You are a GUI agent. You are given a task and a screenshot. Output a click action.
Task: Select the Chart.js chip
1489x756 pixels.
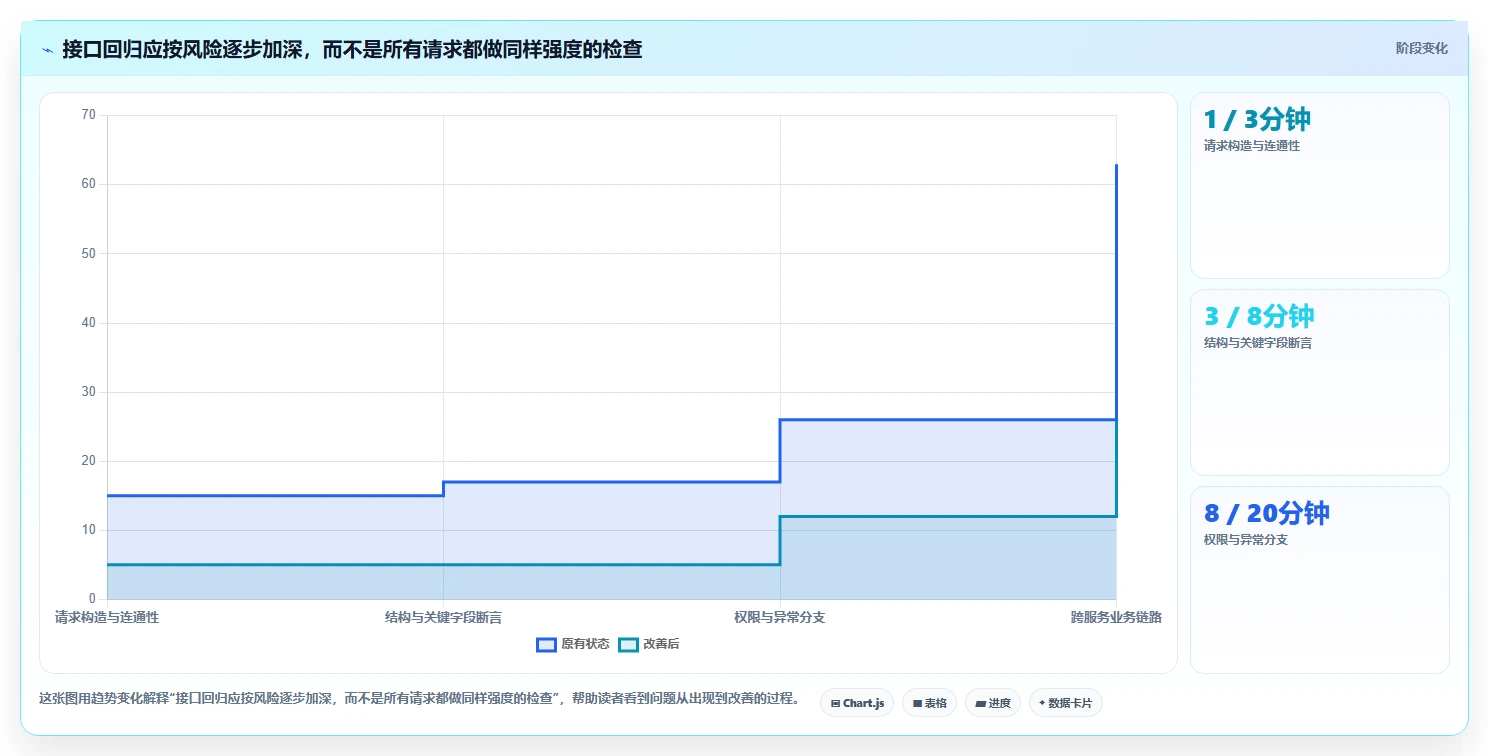857,703
